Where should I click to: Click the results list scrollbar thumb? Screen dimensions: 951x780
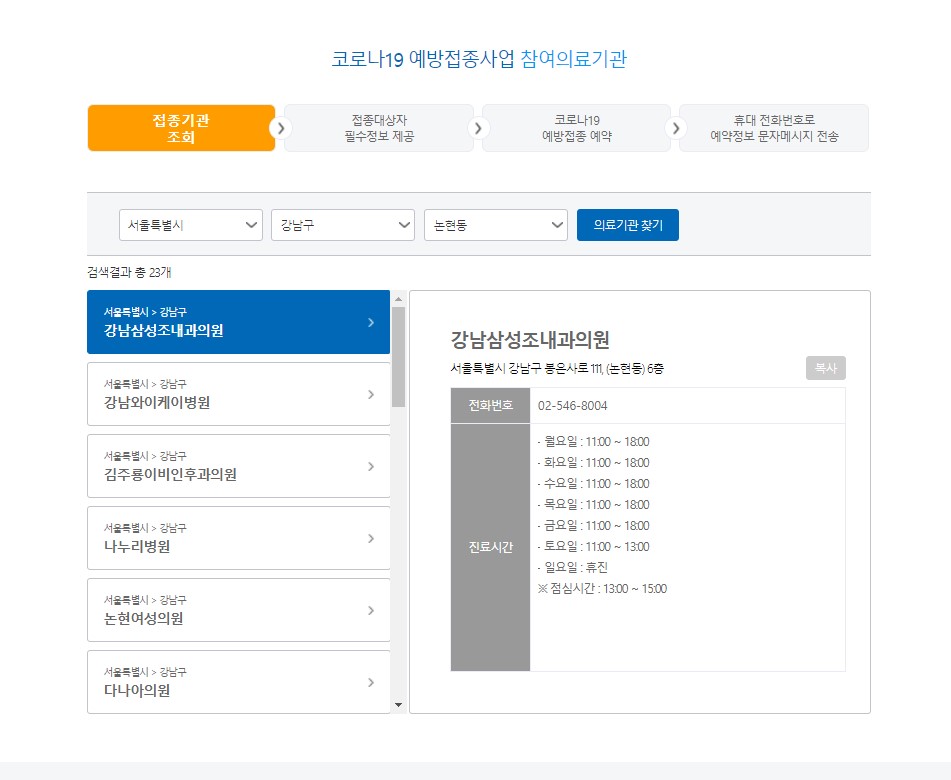tap(398, 357)
